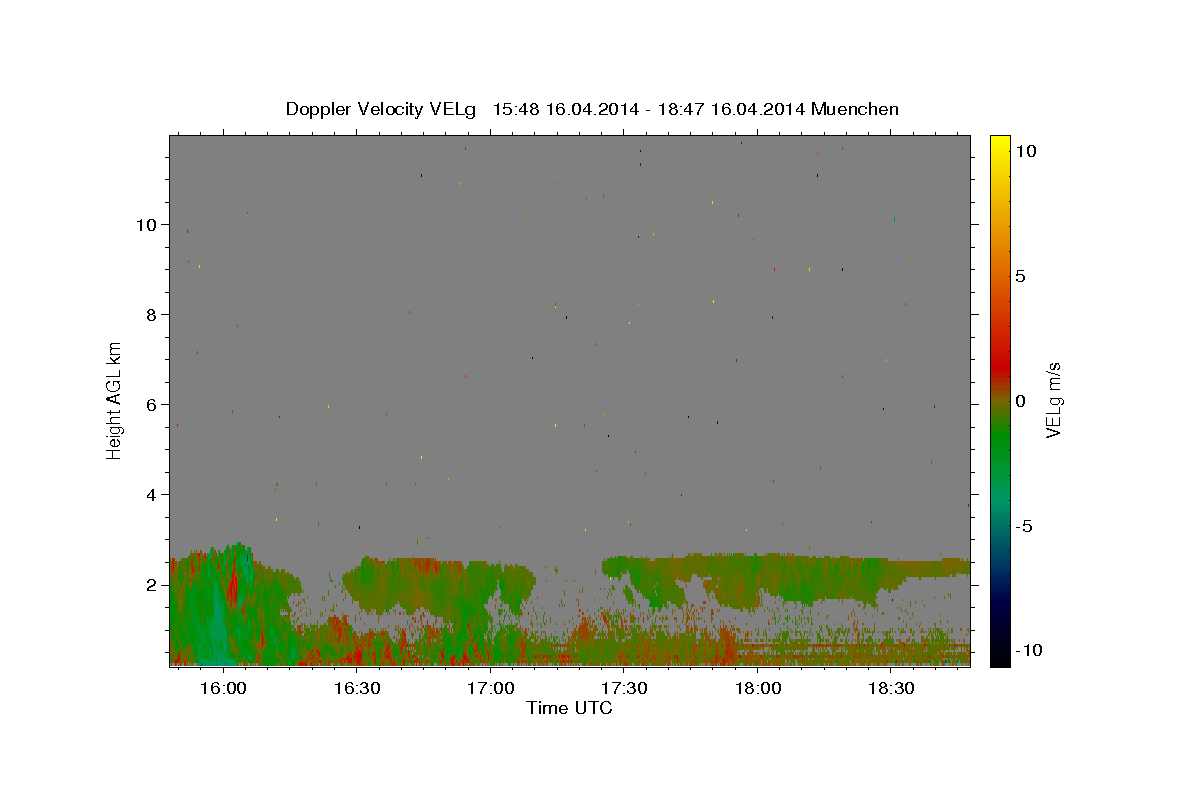Click the '17:00' time tick label
The image size is (1200, 800).
[490, 689]
